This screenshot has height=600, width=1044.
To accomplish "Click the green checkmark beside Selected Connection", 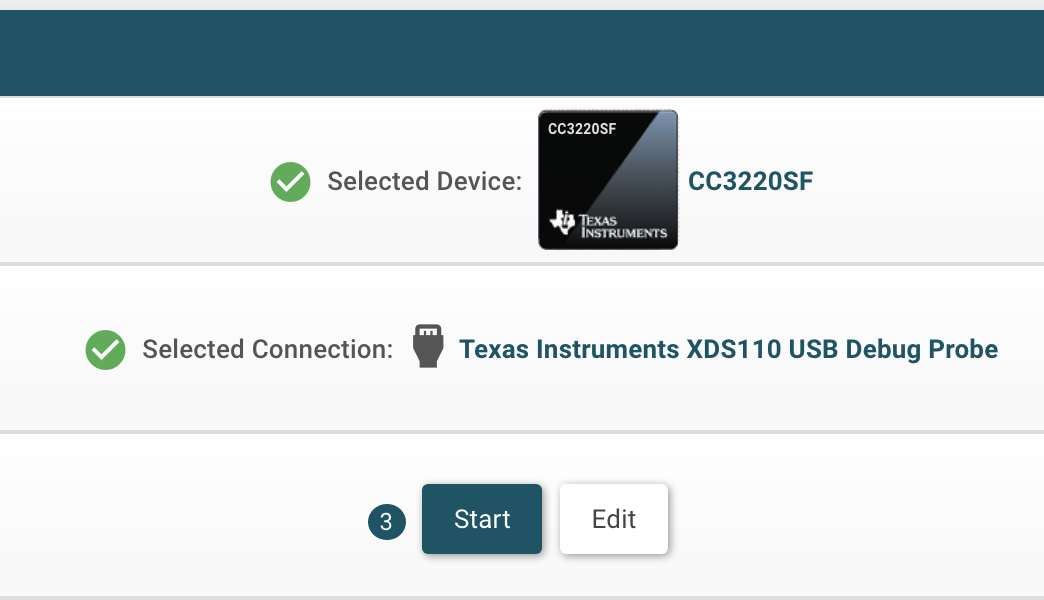I will coord(105,350).
